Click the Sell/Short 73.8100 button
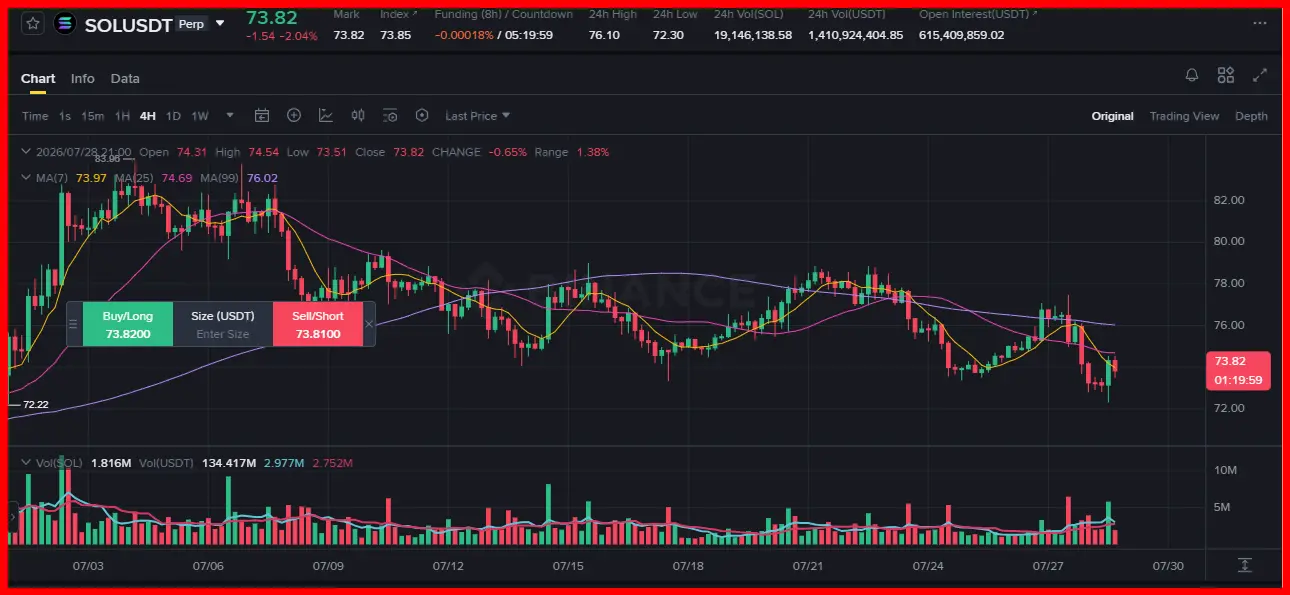Viewport: 1290px width, 595px height. tap(317, 325)
